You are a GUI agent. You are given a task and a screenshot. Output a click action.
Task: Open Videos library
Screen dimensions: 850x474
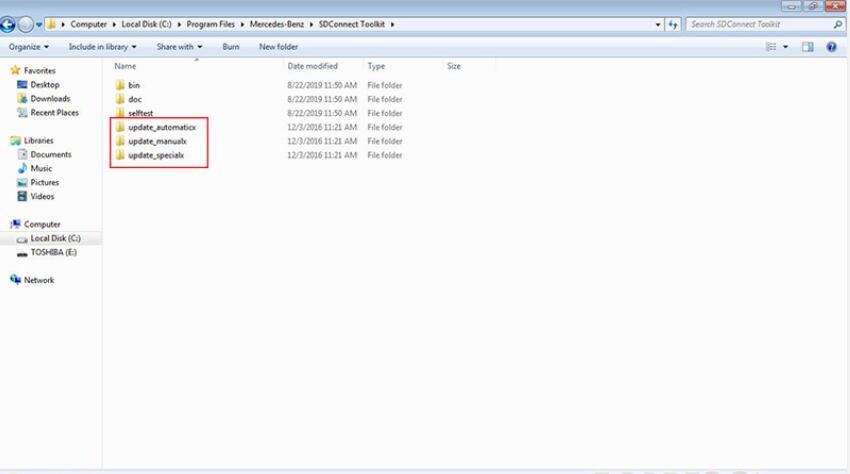click(42, 197)
